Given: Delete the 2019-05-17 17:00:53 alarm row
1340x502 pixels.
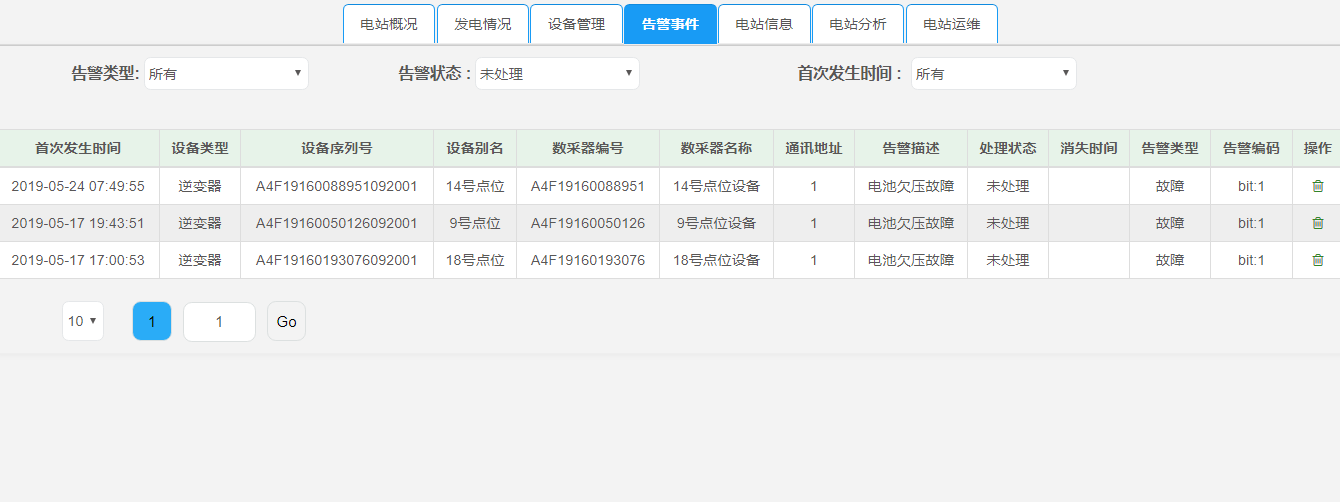Looking at the screenshot, I should click(1317, 260).
